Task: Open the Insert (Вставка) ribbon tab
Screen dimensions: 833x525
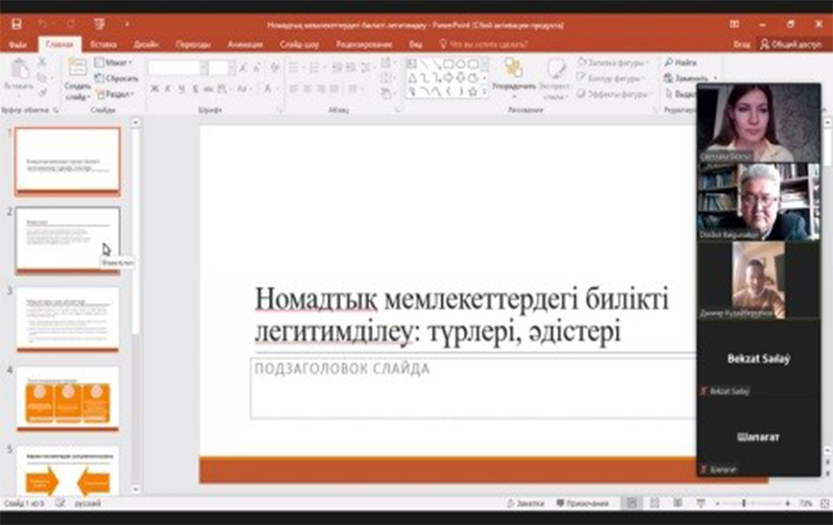Action: point(103,45)
